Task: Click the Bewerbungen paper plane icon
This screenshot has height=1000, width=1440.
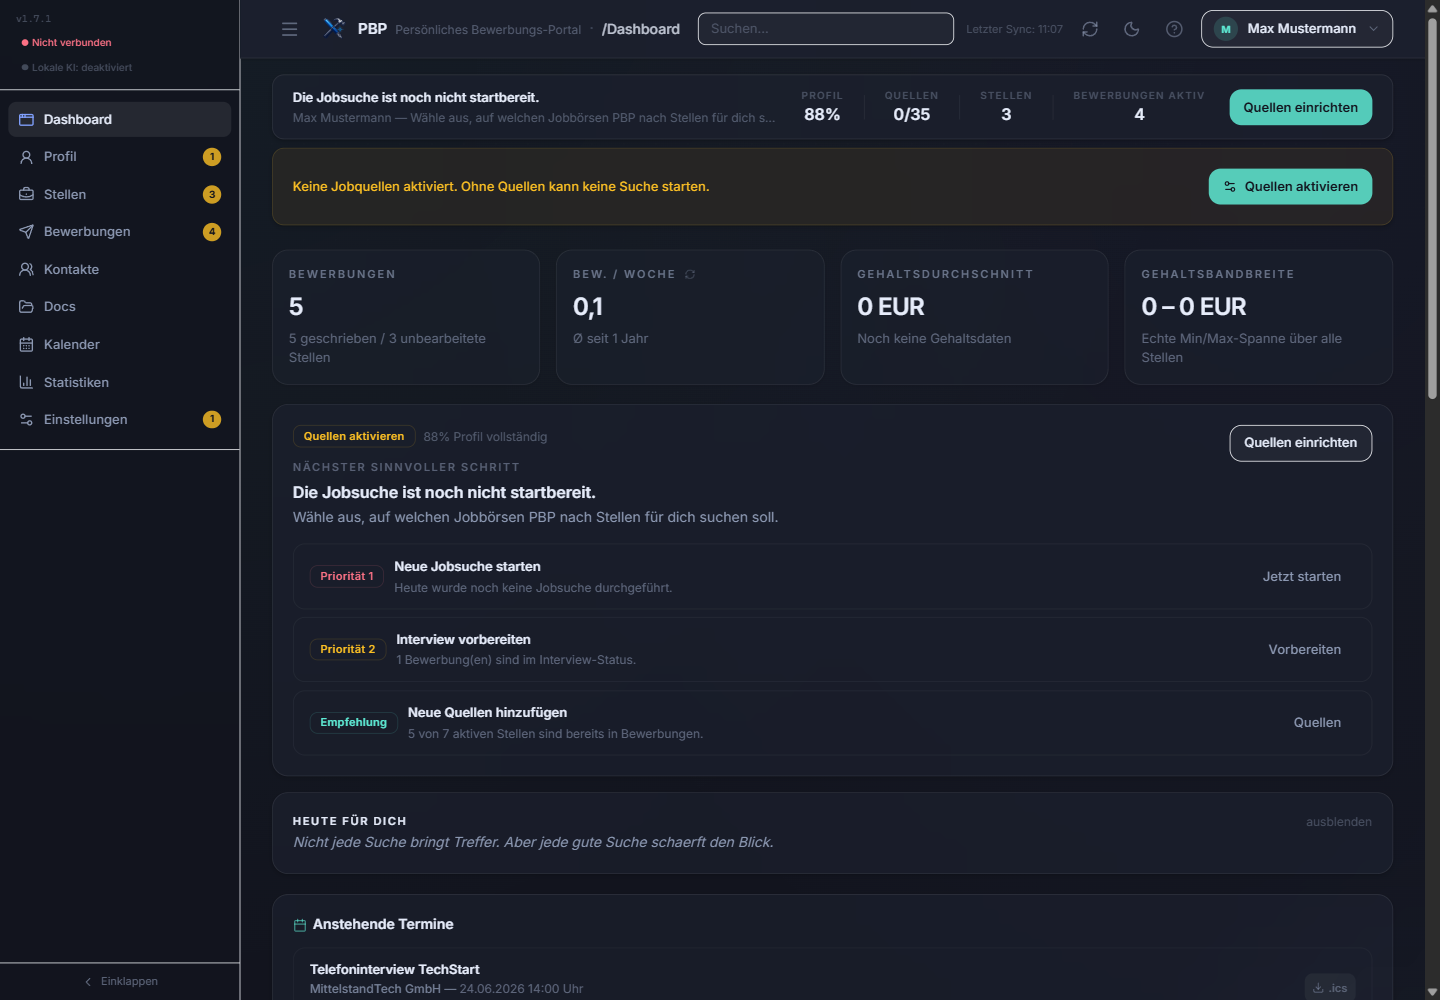Action: tap(27, 232)
